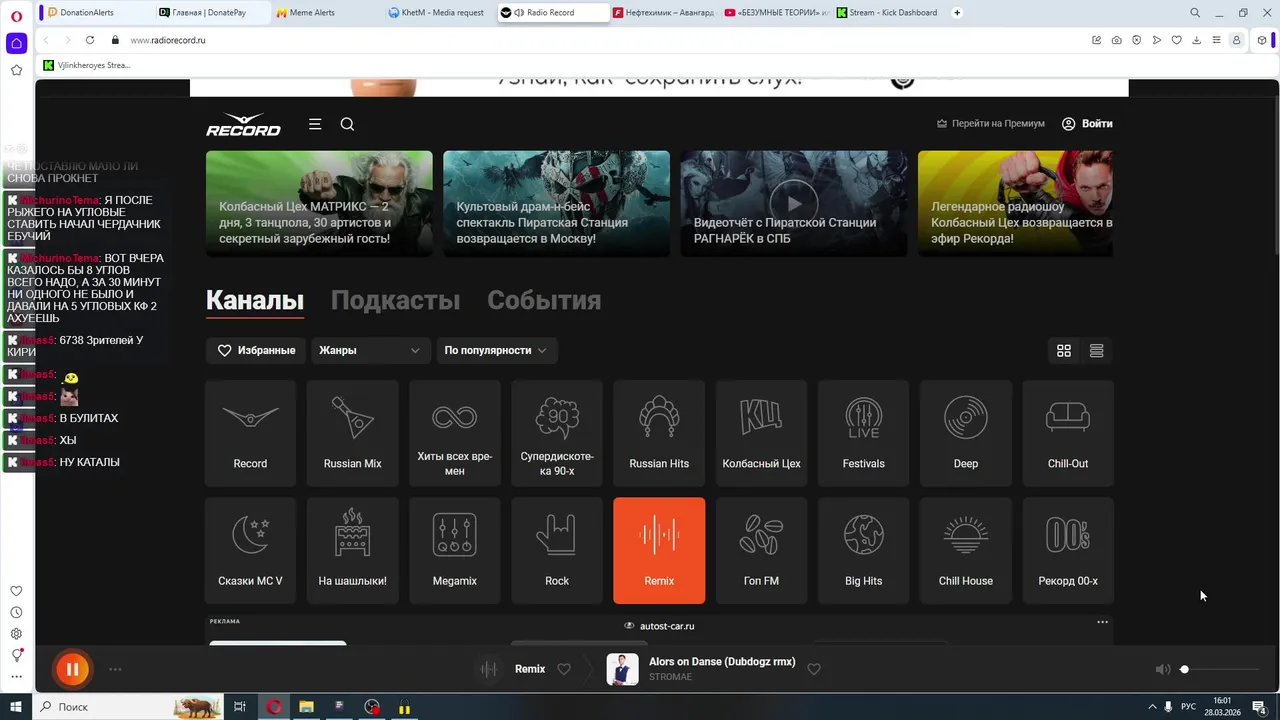This screenshot has height=720, width=1280.
Task: Play the Deep channel
Action: coord(966,433)
